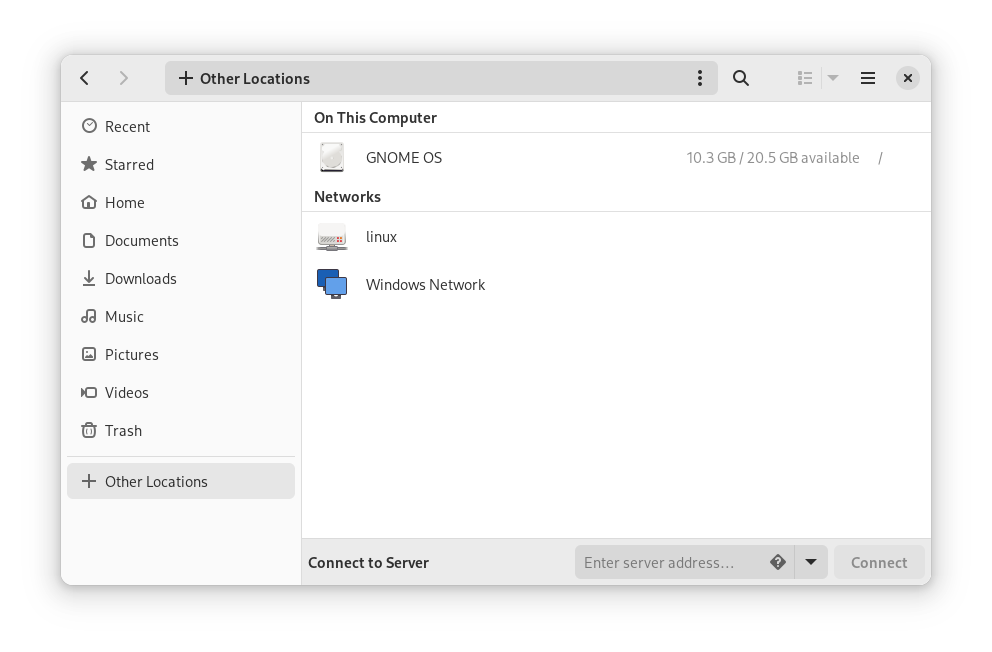992x652 pixels.
Task: Click the Other Locations path bar button
Action: [245, 78]
